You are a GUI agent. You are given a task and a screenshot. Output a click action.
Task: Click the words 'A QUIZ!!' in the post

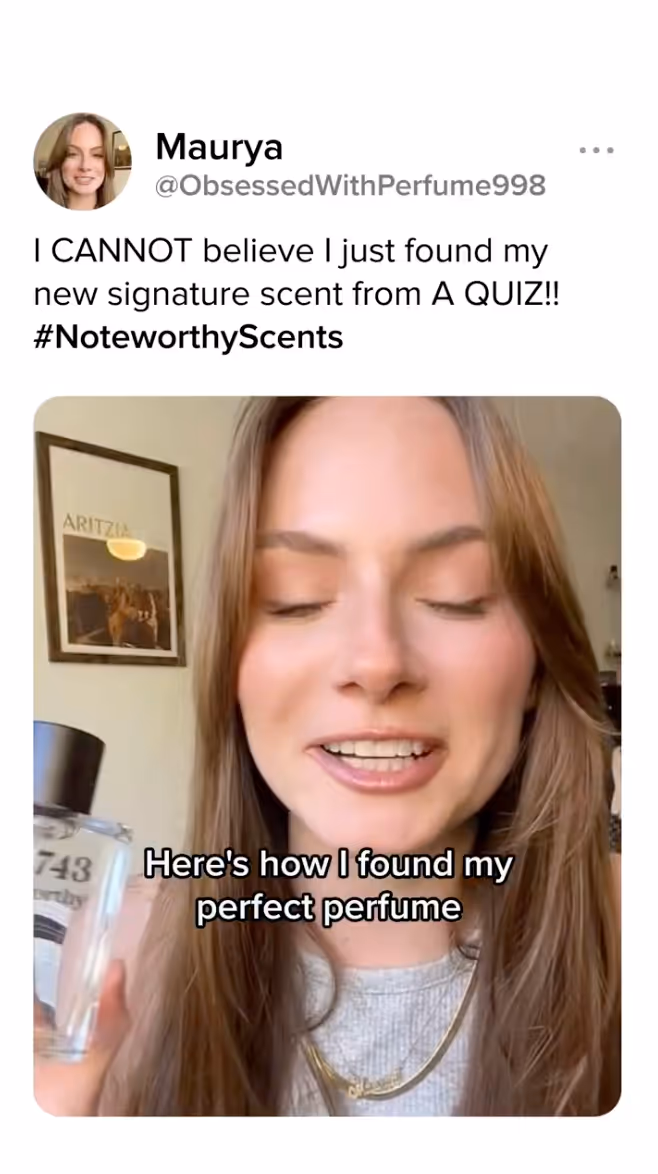[x=496, y=294]
